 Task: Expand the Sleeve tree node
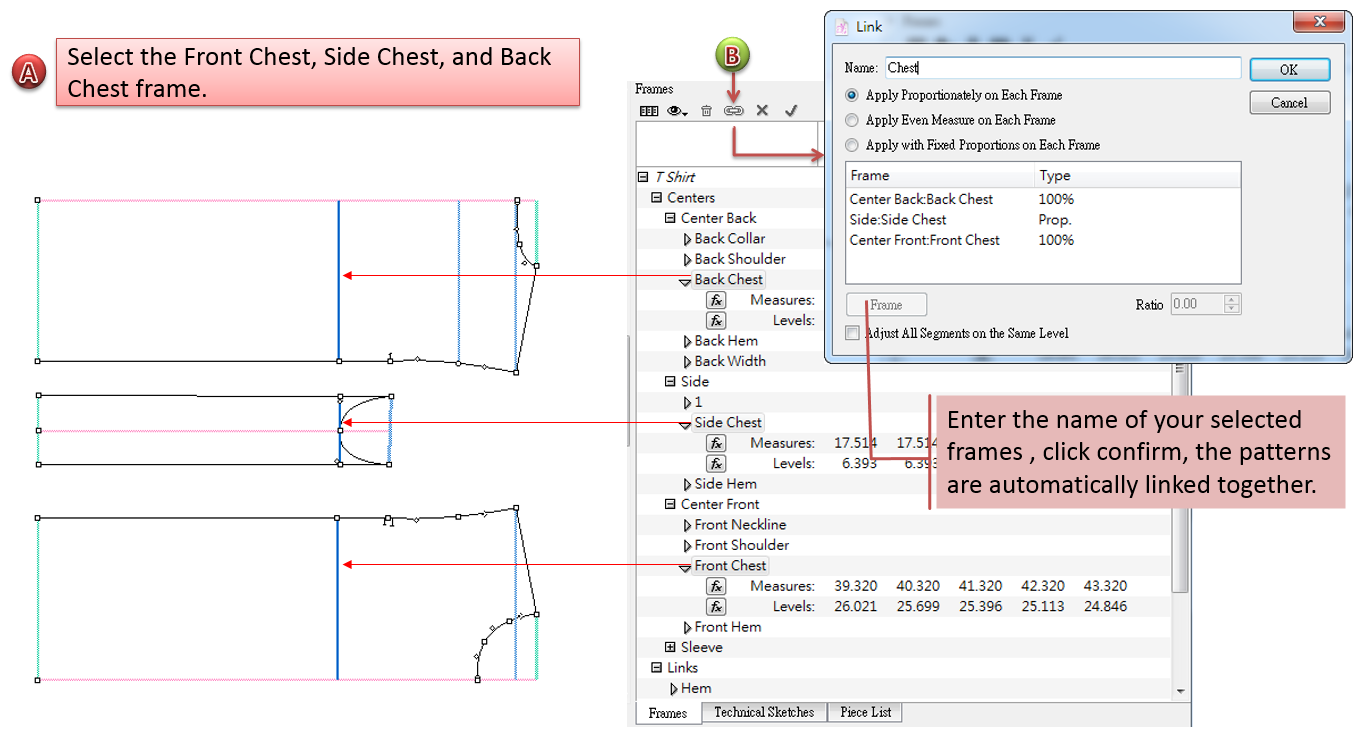pos(671,647)
